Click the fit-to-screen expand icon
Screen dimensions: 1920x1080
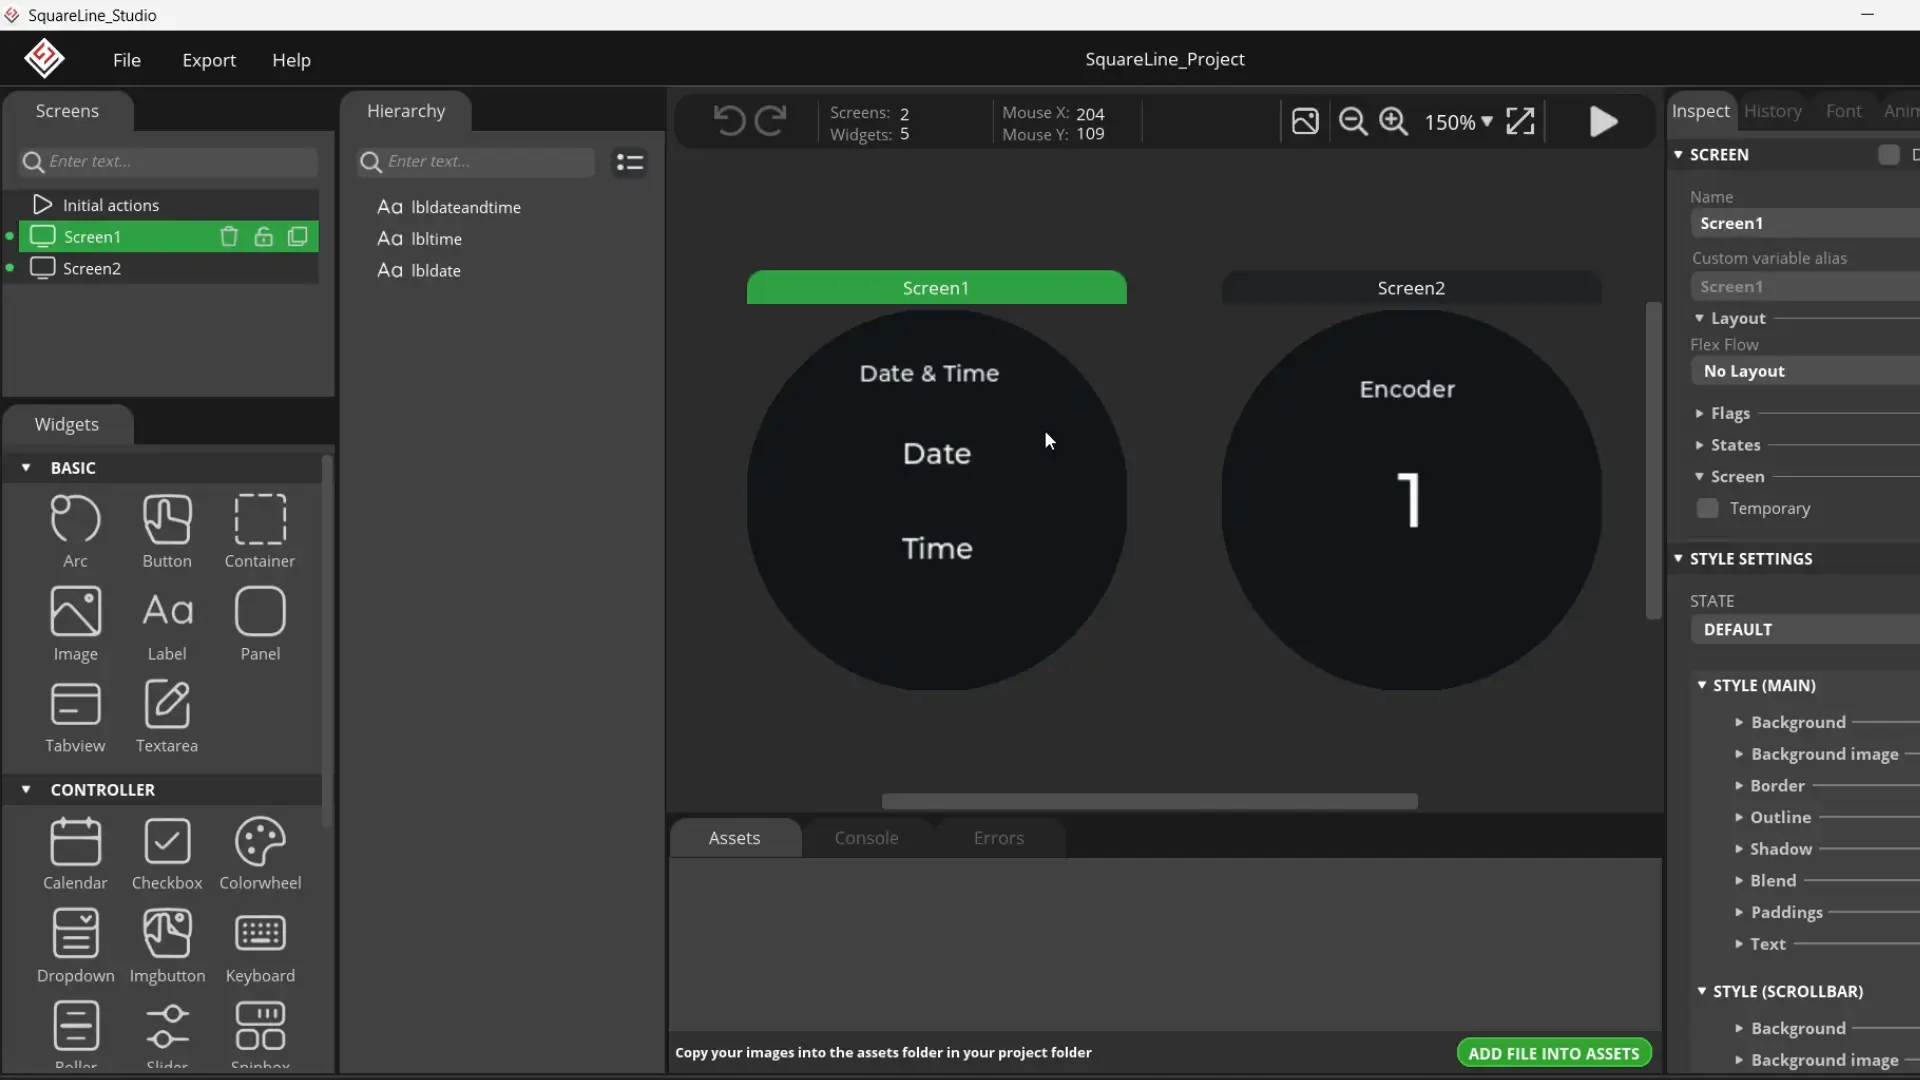click(x=1520, y=122)
